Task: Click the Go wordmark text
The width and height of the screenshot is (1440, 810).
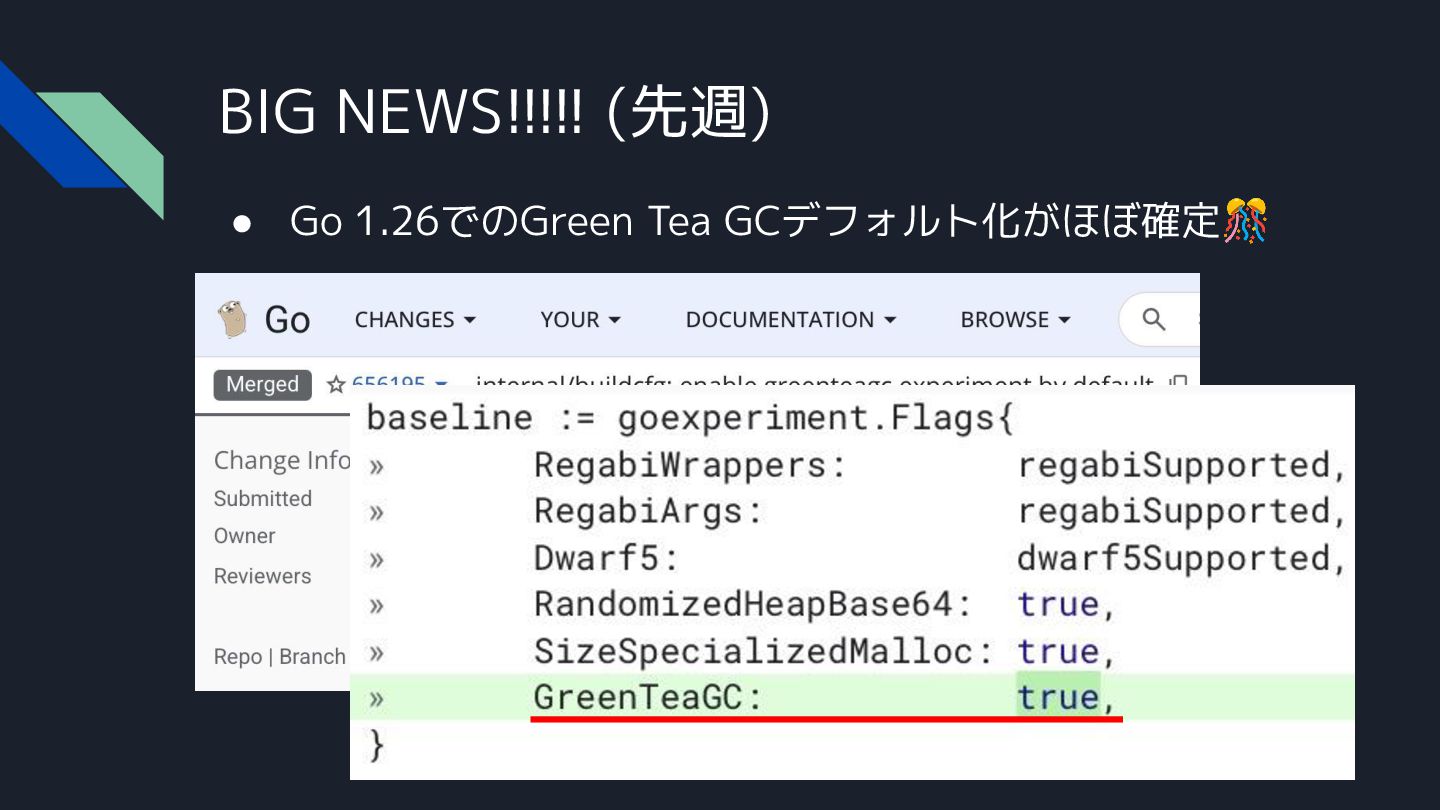Action: [287, 320]
